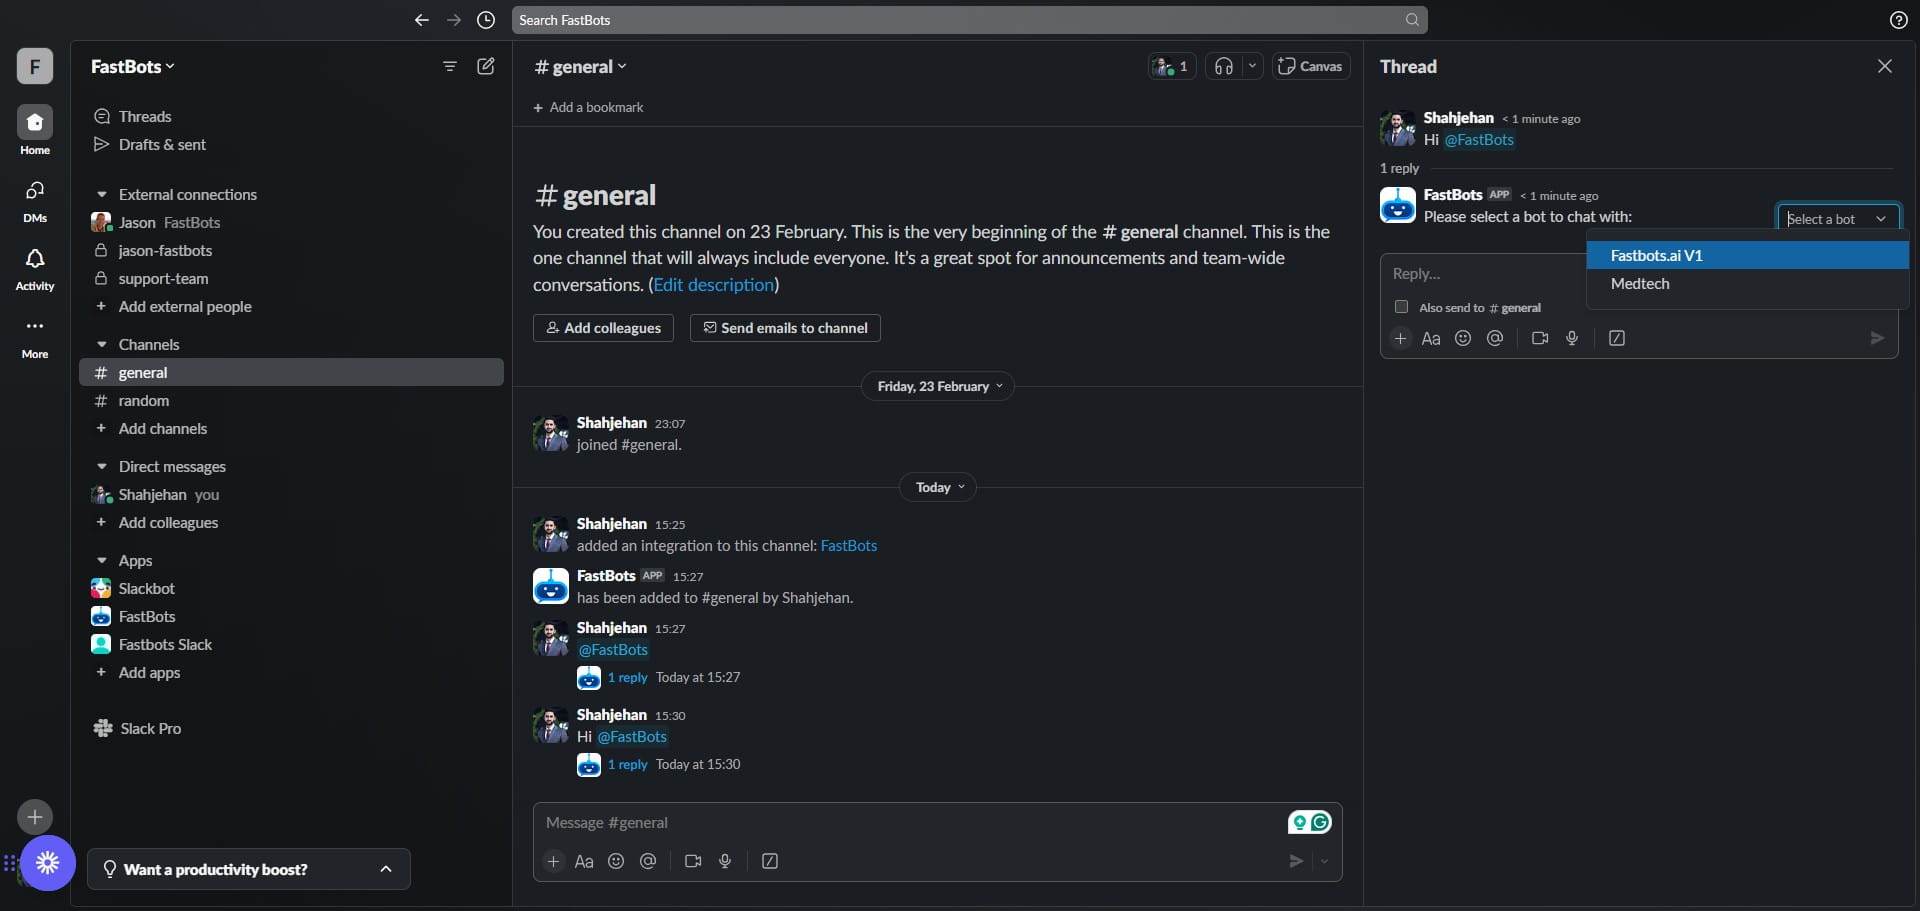1920x911 pixels.
Task: Mention someone in thread composer
Action: (1495, 338)
